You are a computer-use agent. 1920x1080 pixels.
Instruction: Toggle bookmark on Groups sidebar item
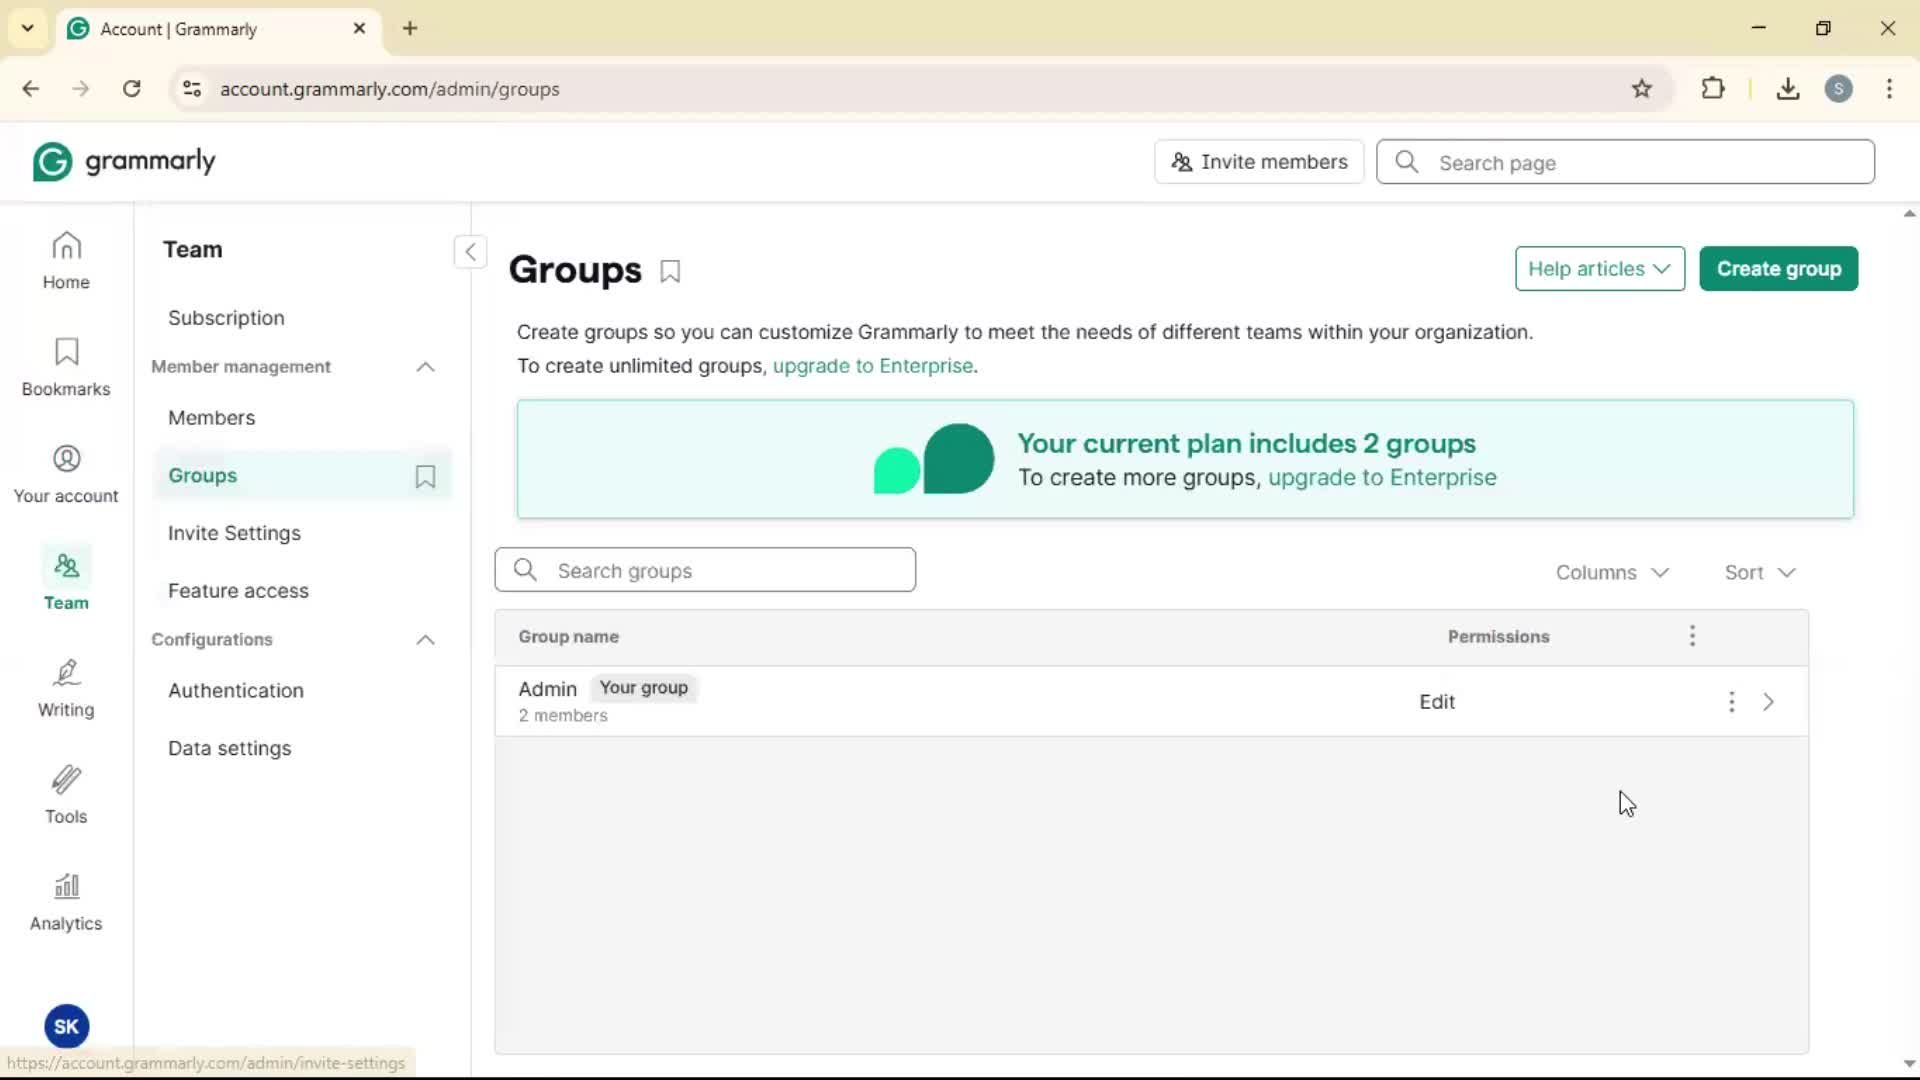click(x=425, y=476)
